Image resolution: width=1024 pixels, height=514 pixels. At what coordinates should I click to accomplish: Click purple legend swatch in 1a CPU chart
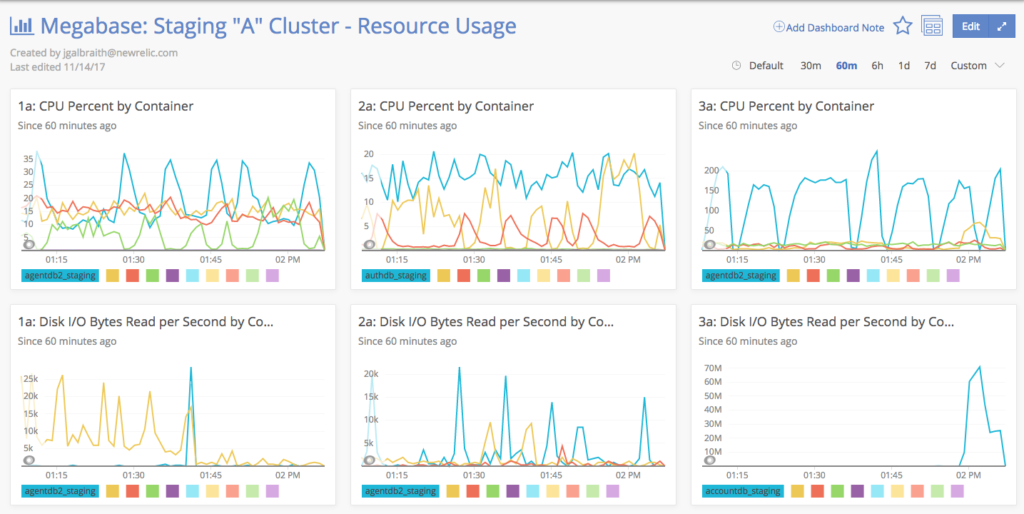click(172, 276)
